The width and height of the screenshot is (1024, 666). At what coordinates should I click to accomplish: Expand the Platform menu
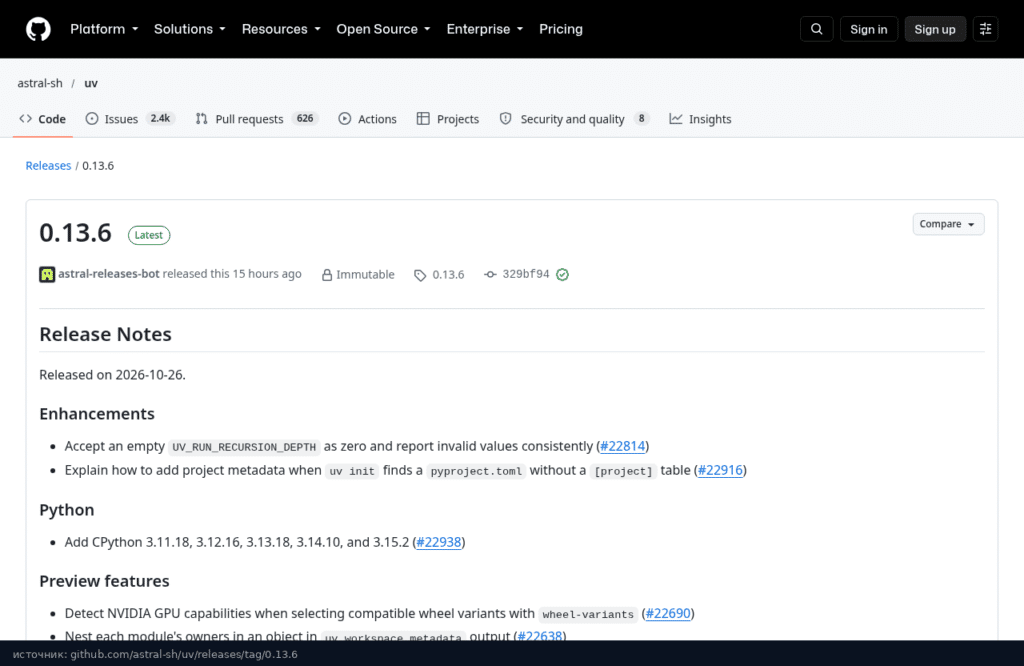pyautogui.click(x=104, y=29)
